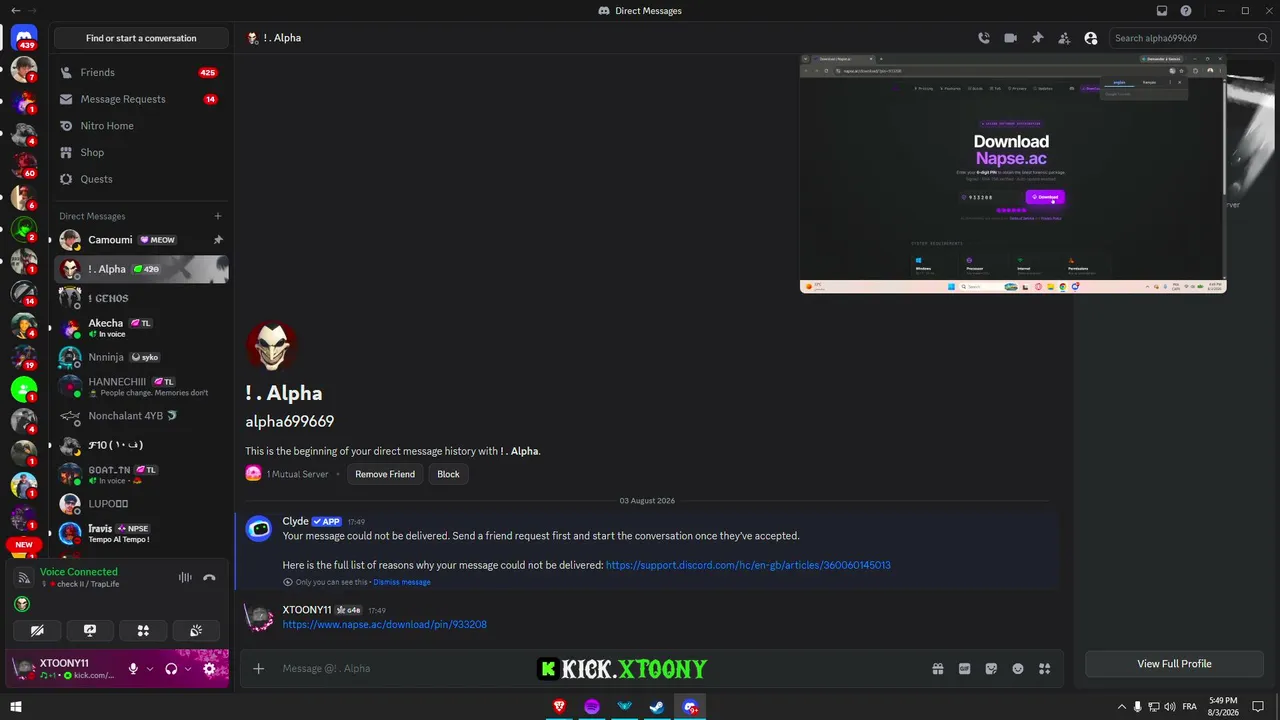
Task: Open Windows notification center
Action: click(1258, 707)
